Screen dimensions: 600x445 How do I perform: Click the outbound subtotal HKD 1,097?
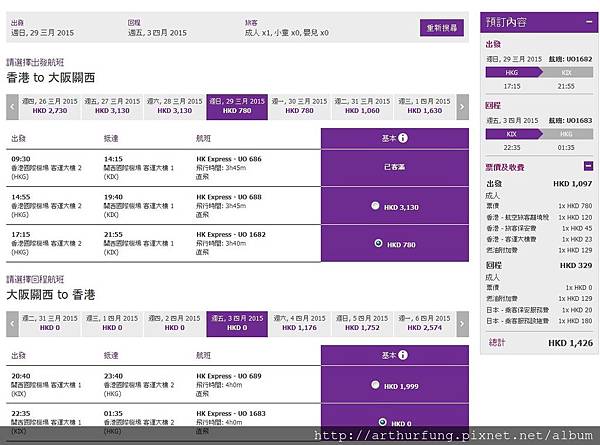572,184
